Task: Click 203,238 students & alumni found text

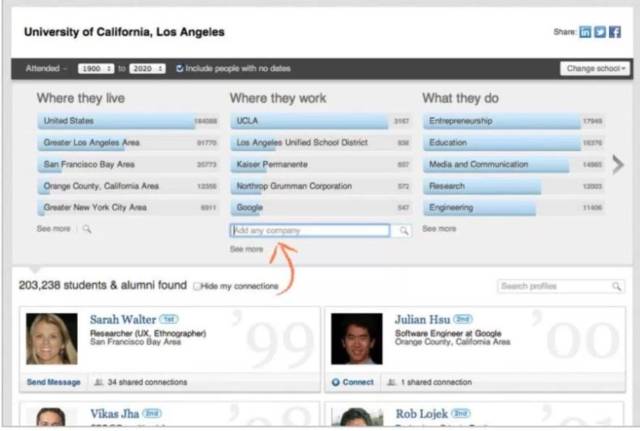Action: [103, 285]
